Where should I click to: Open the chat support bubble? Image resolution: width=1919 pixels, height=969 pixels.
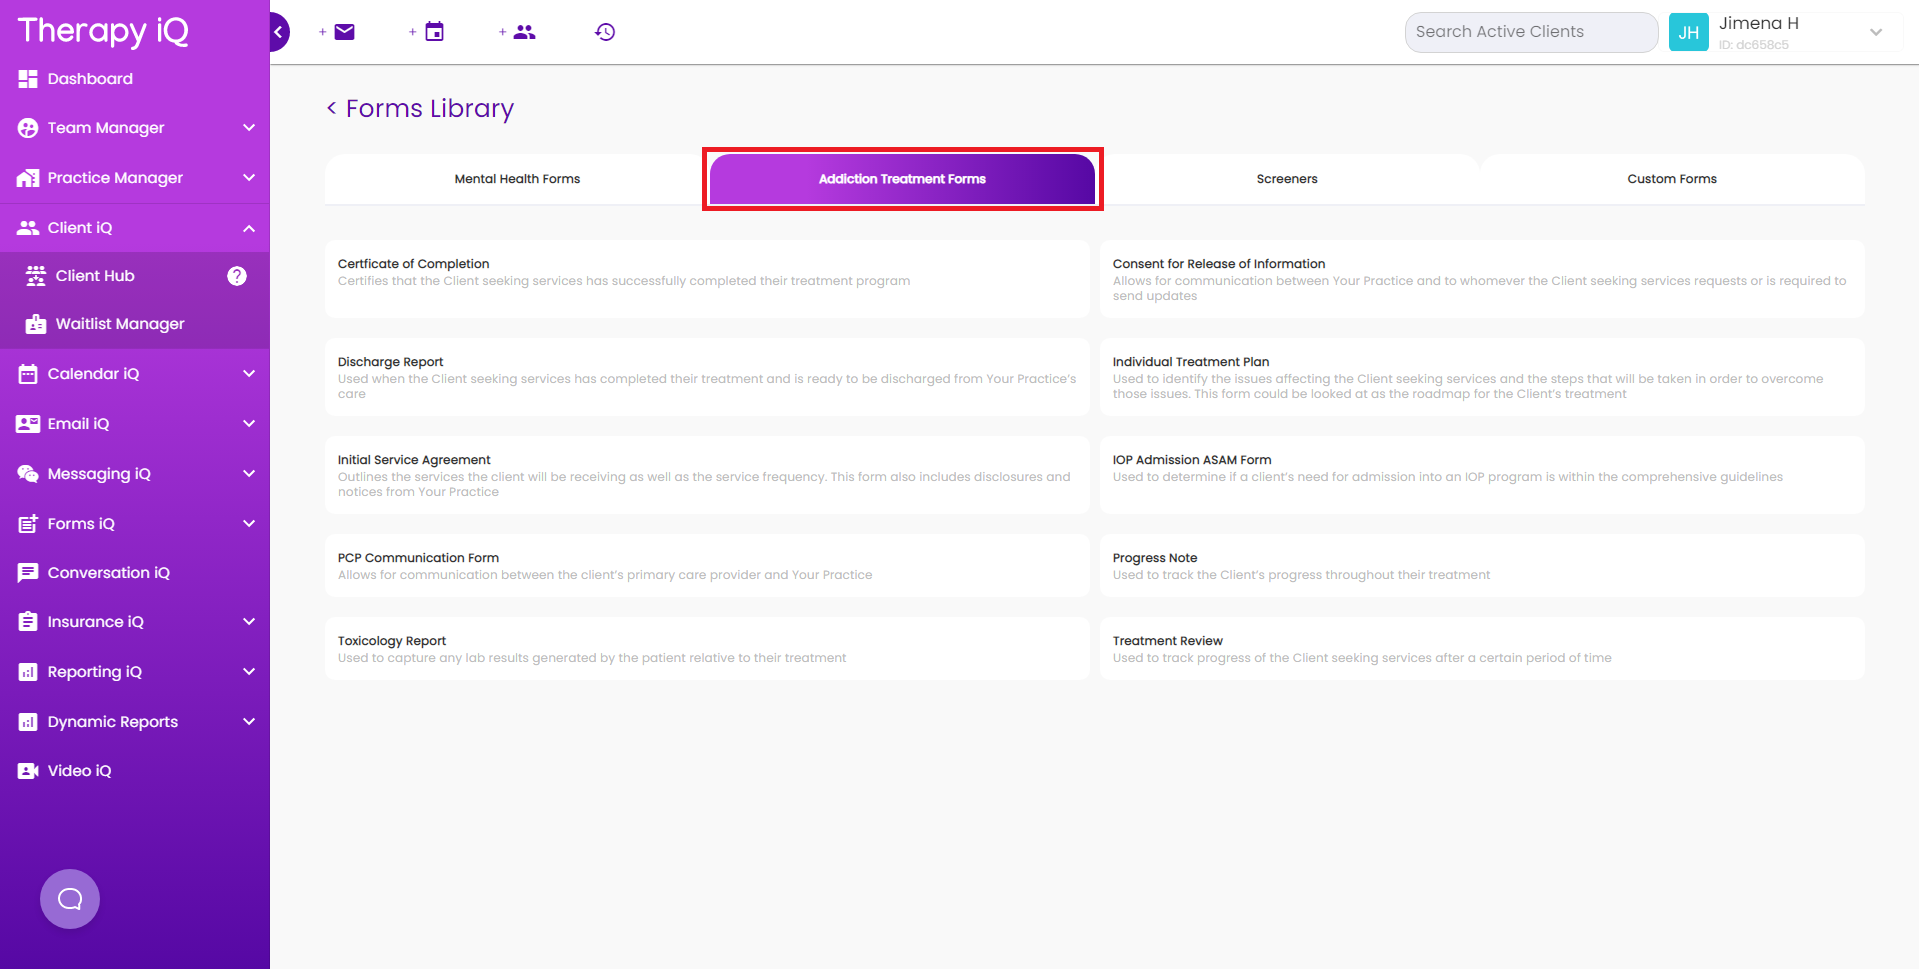70,899
